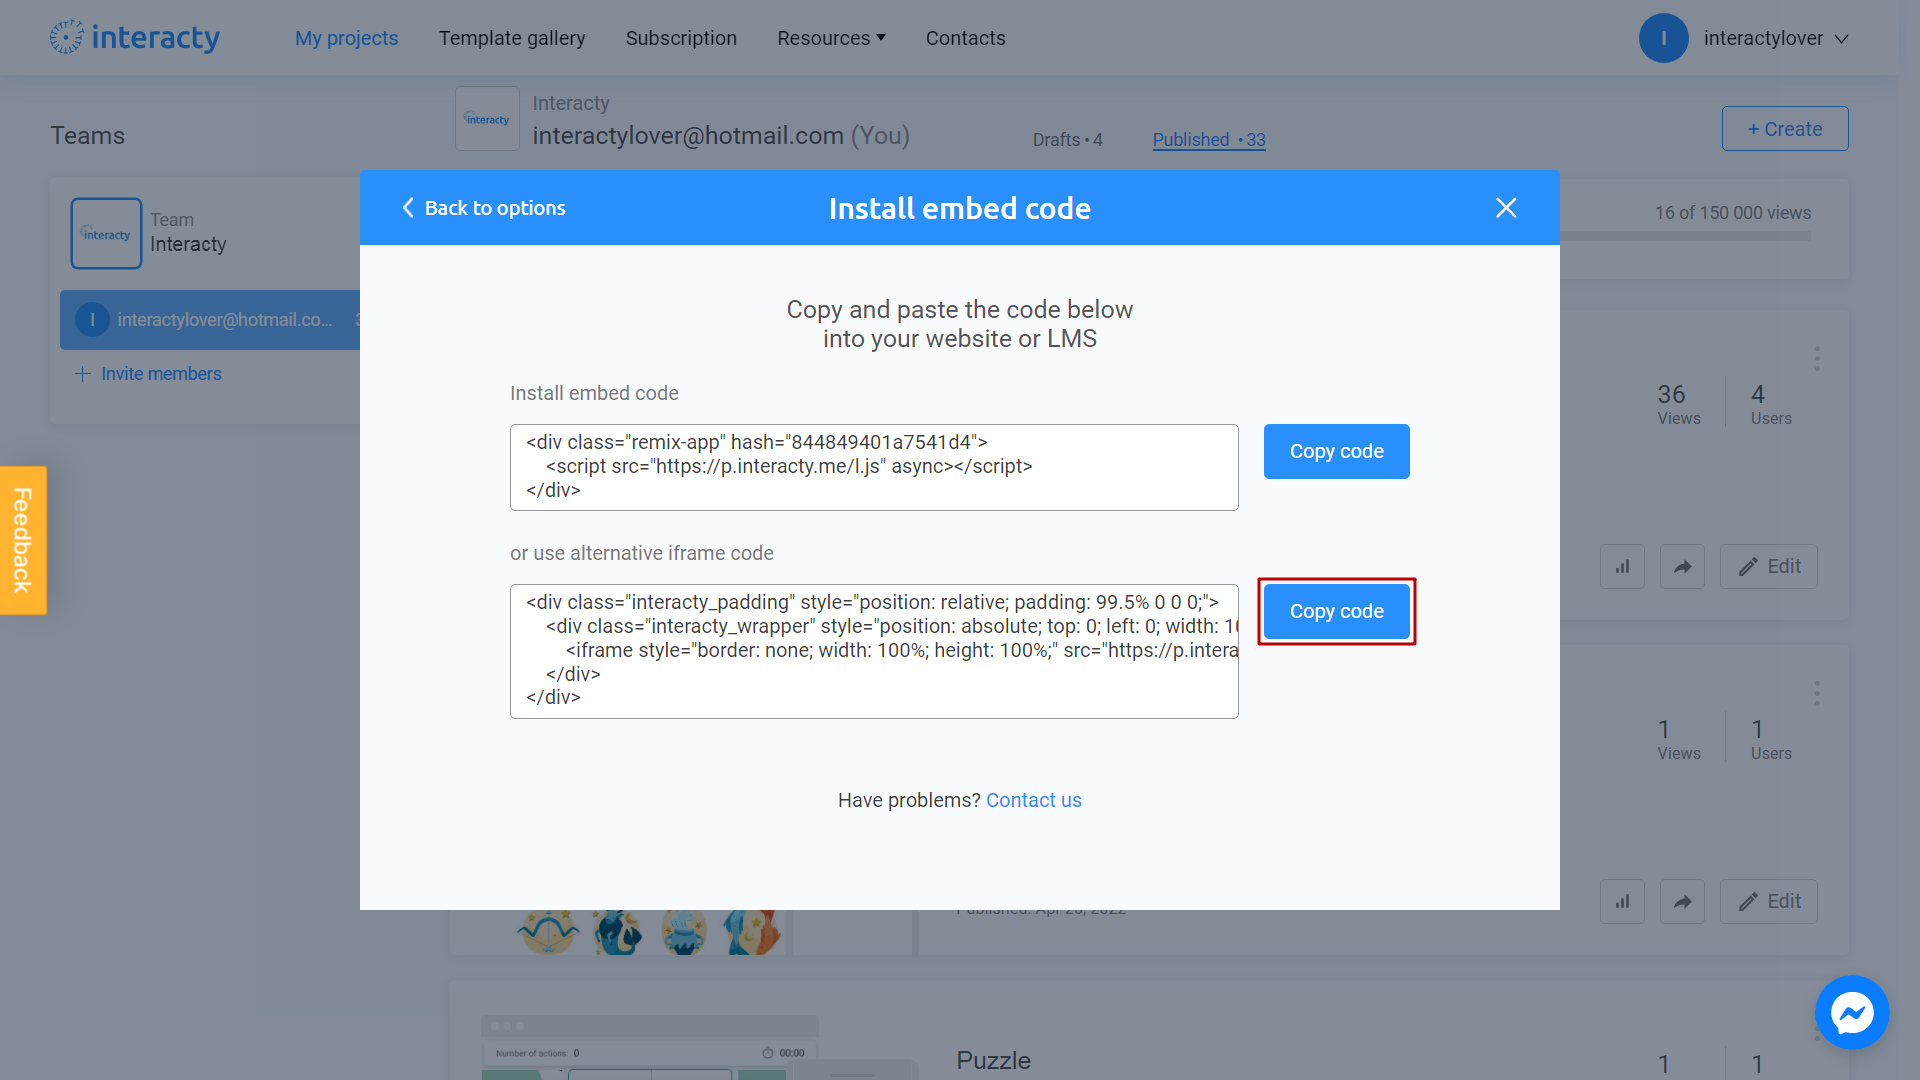The height and width of the screenshot is (1080, 1920).
Task: Click Invite members expander option
Action: click(149, 373)
